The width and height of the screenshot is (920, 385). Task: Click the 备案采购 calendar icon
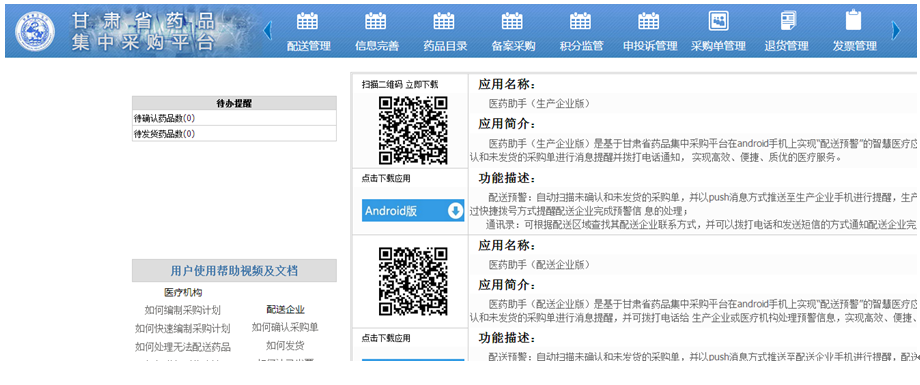pyautogui.click(x=512, y=21)
